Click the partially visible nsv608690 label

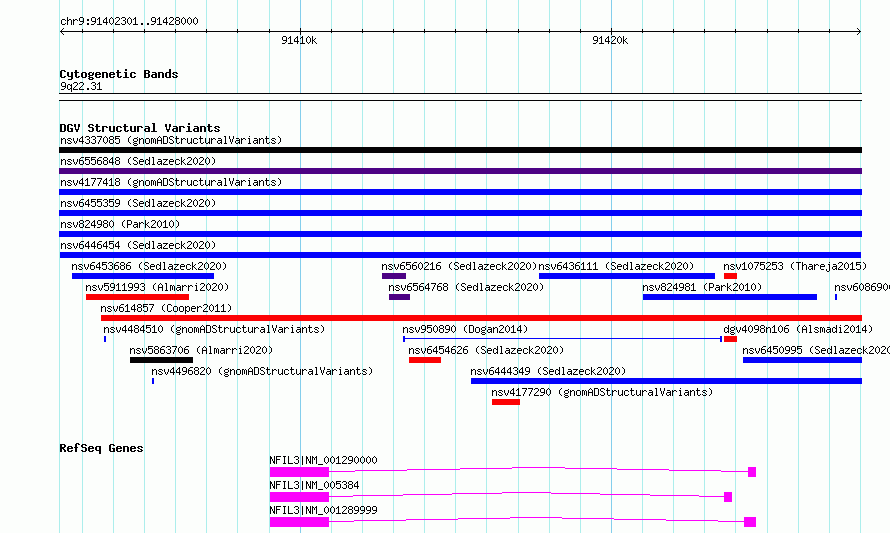862,287
